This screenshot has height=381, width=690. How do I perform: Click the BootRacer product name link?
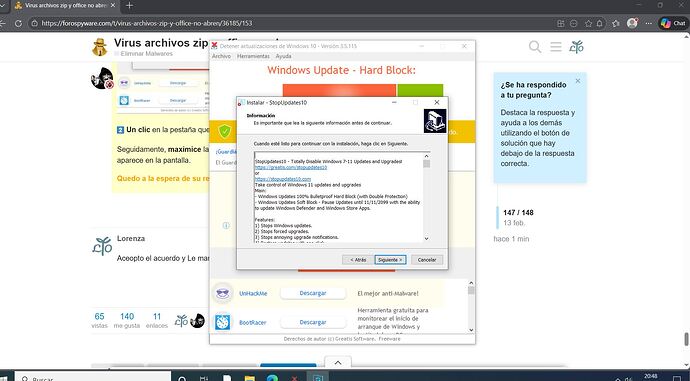click(x=253, y=322)
